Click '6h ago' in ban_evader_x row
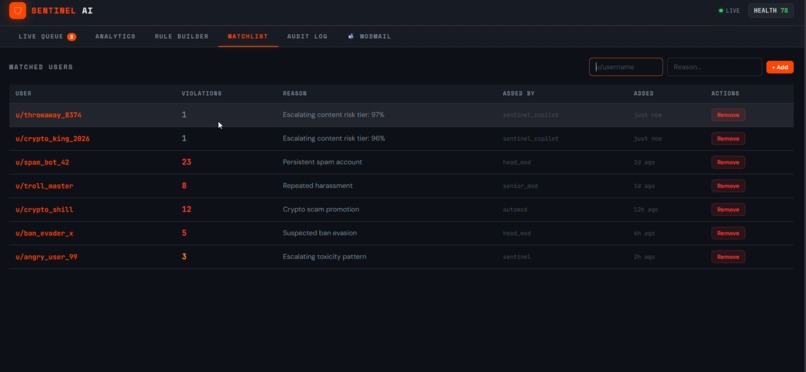Viewport: 806px width, 372px height. tap(644, 233)
